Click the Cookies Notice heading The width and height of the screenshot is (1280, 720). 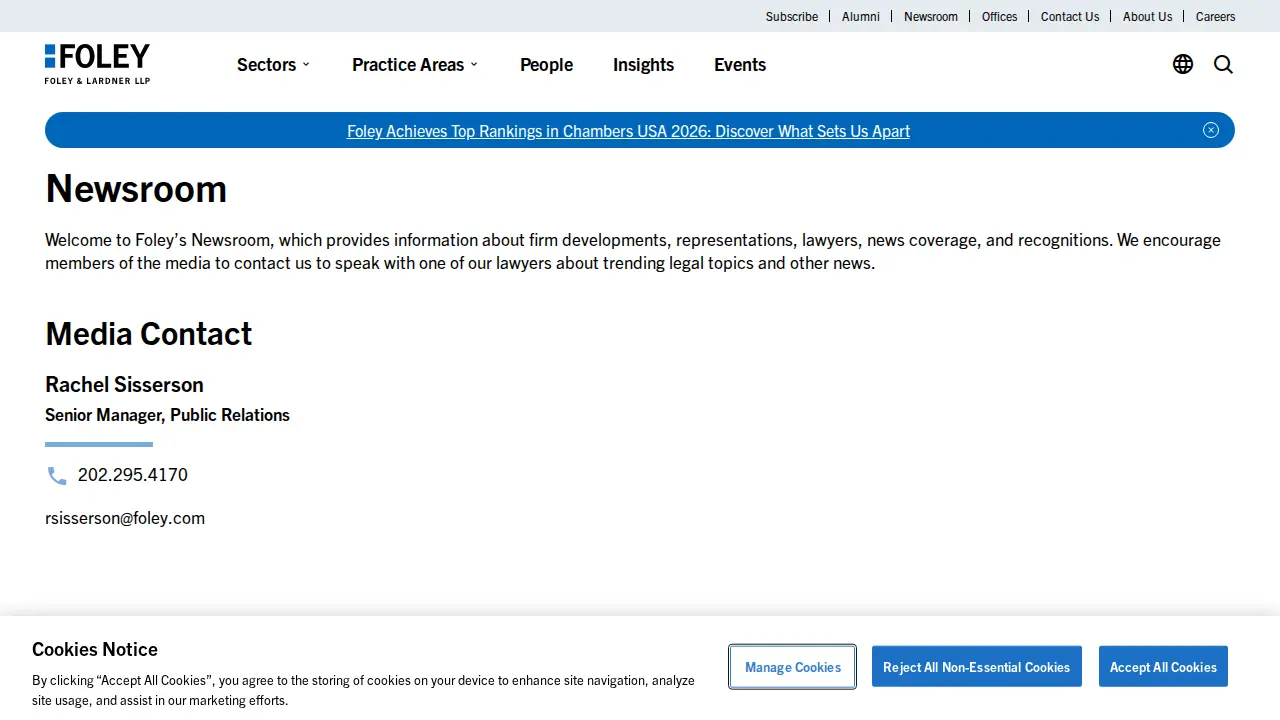click(95, 649)
